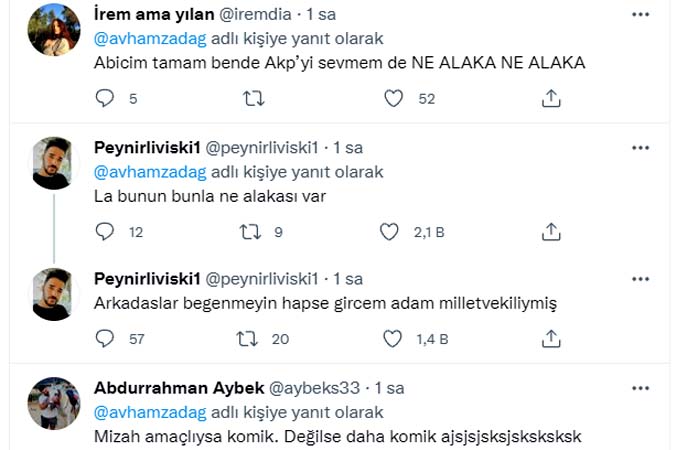This screenshot has width=690, height=450.
Task: Open more options for İrem ama yılan's tweet
Action: pyautogui.click(x=640, y=14)
